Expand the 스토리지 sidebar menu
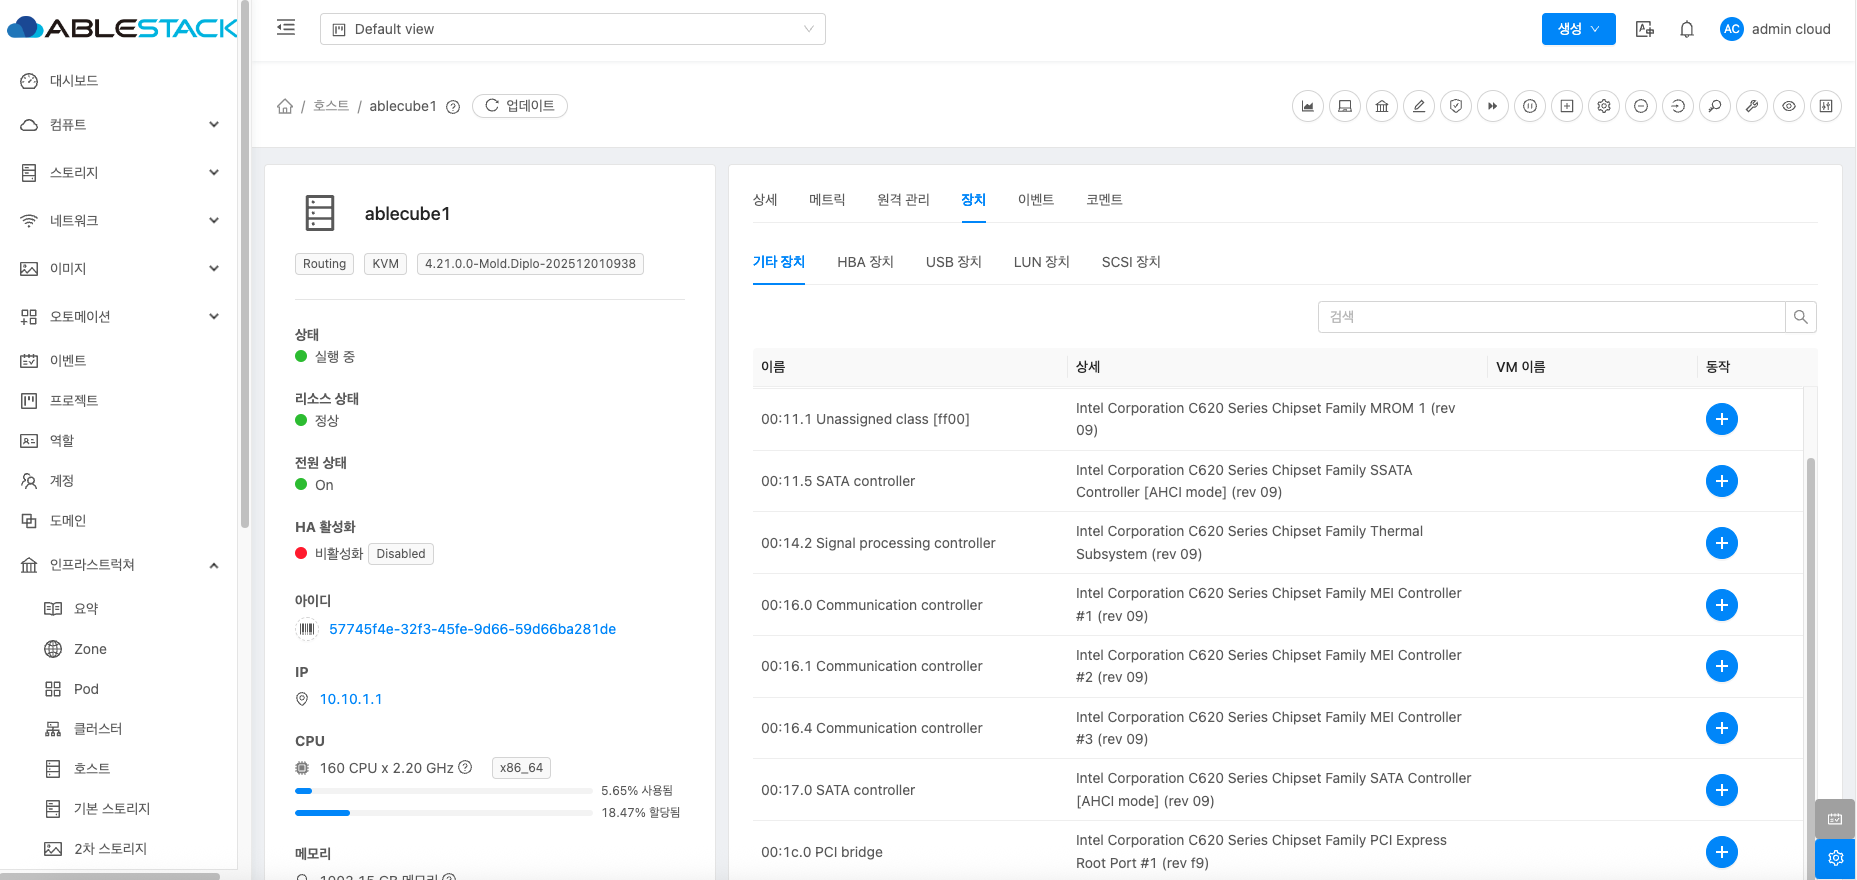Screen dimensions: 1857x880 pos(119,172)
